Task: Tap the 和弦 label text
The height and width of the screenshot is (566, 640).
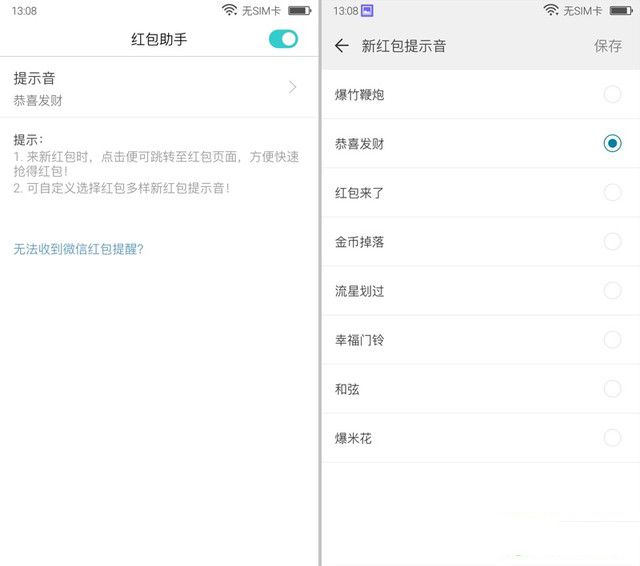Action: tap(347, 389)
